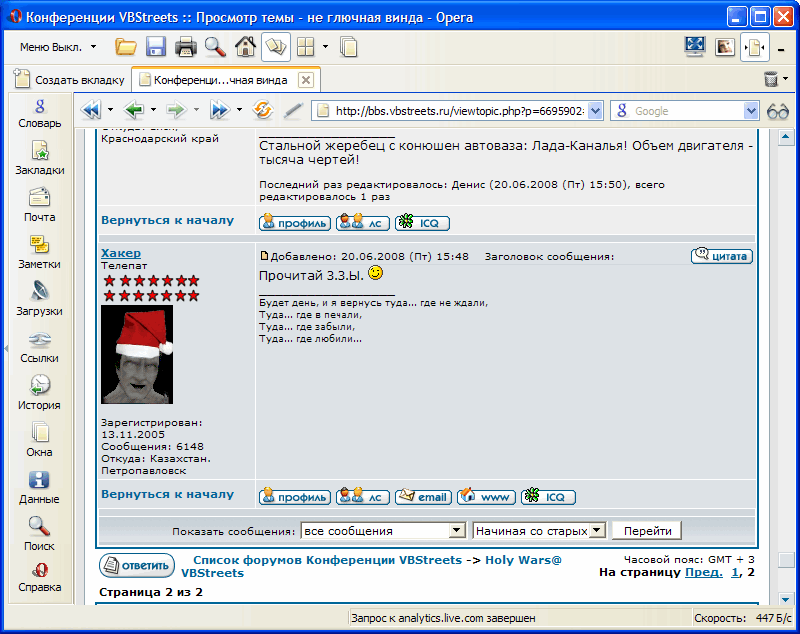Open the История history panel

(x=40, y=393)
